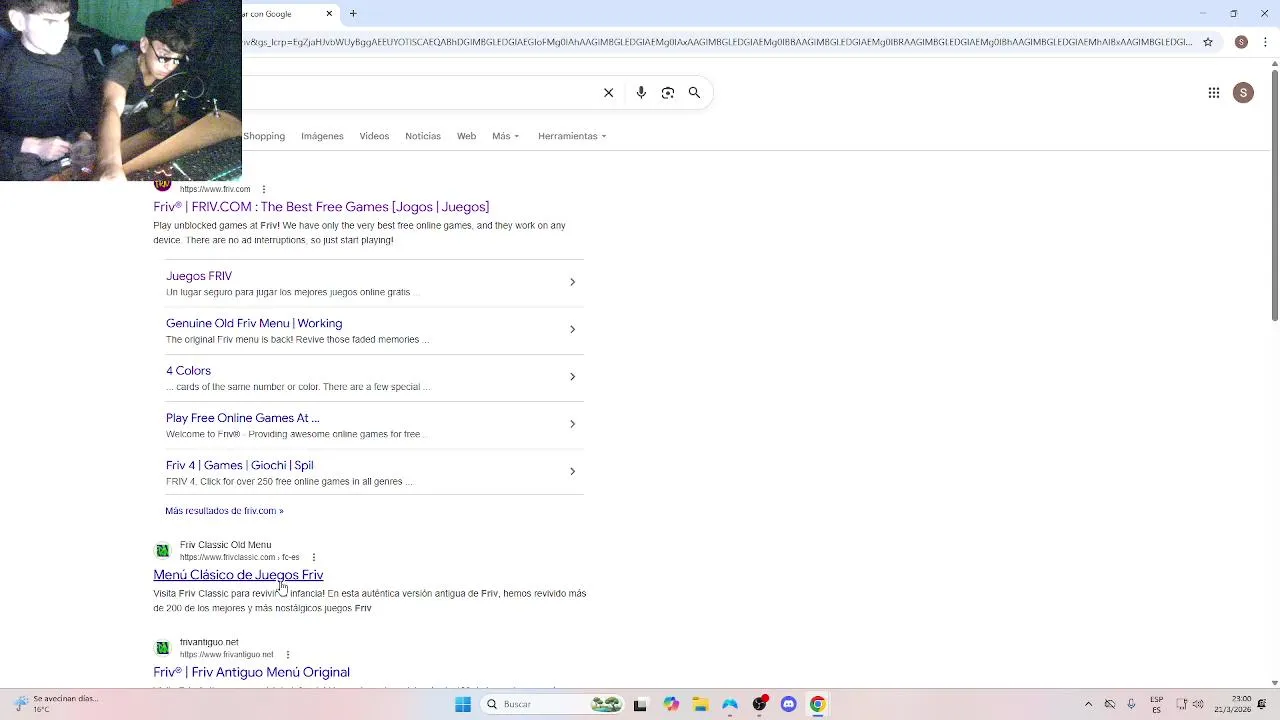
Task: Open options dots beside frivclassic.com URL
Action: click(314, 557)
